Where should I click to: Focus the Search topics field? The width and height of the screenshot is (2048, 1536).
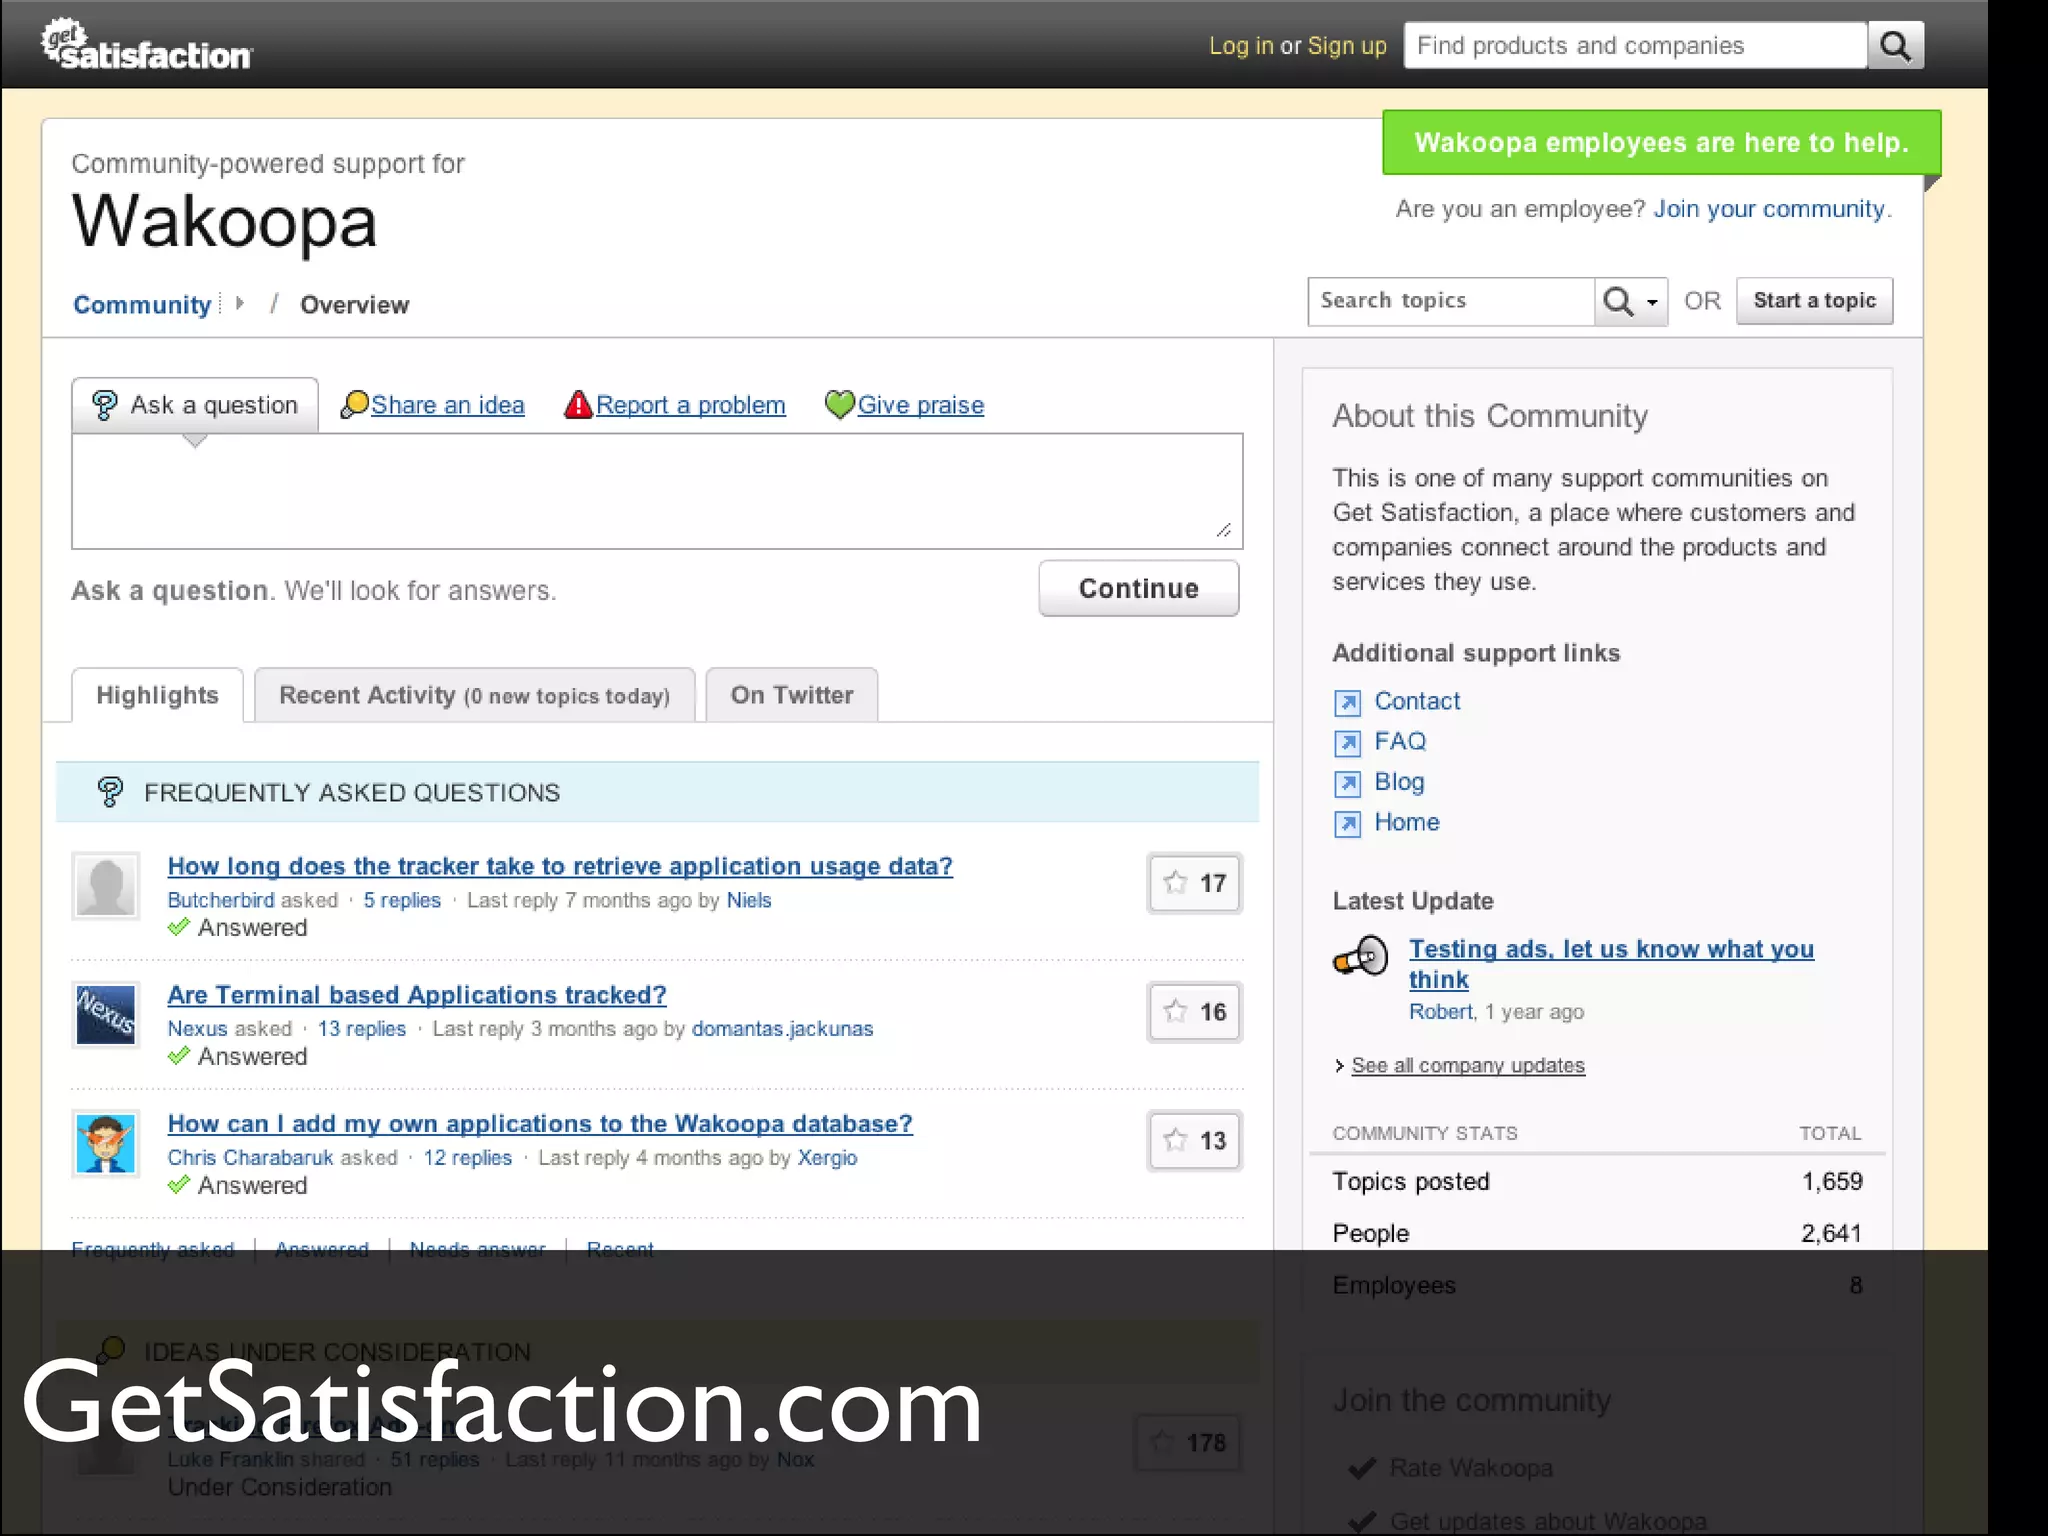coord(1450,301)
